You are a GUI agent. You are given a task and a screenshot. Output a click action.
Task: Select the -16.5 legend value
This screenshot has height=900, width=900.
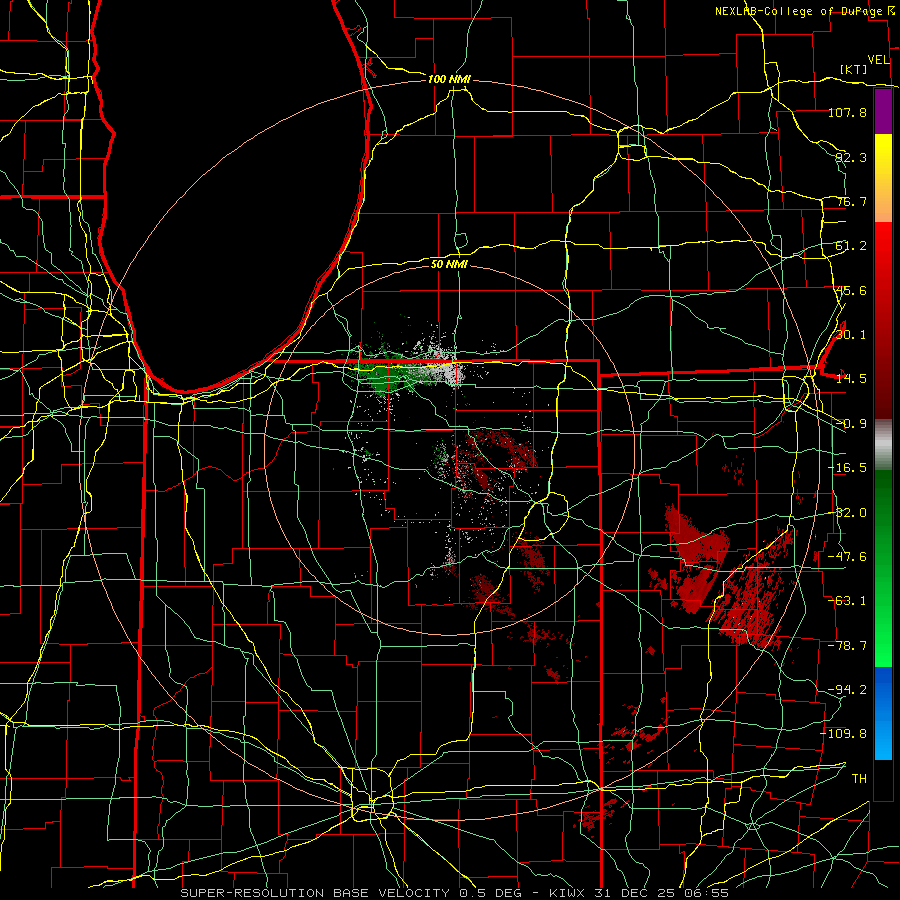pos(847,468)
